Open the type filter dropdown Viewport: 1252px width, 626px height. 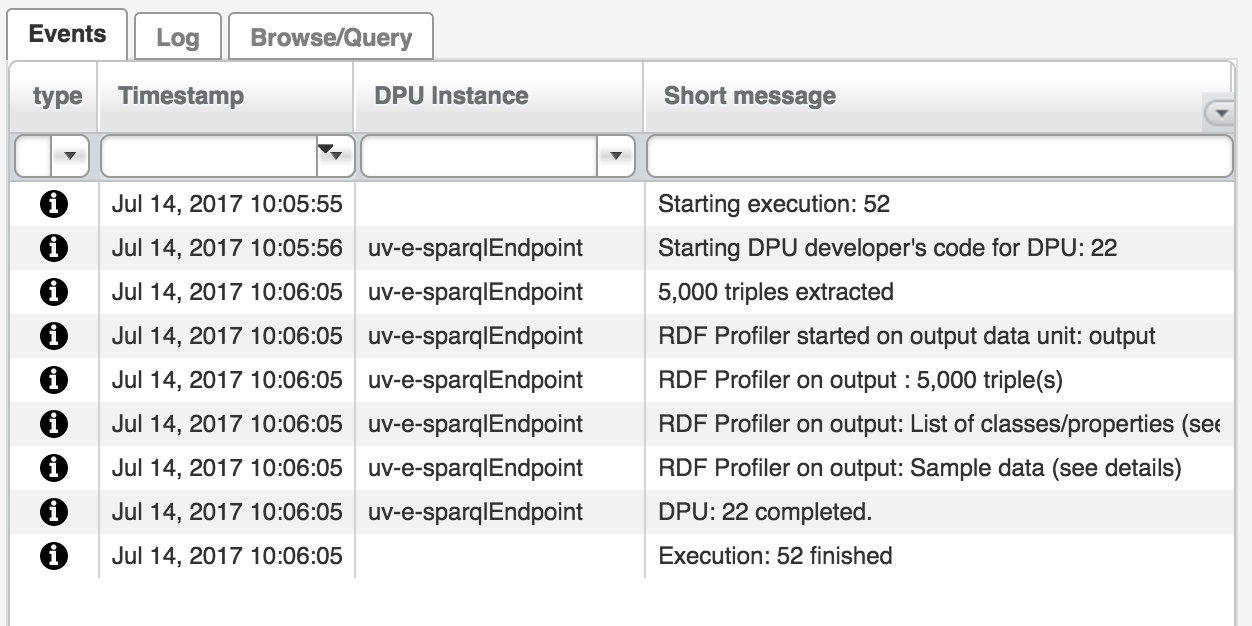[70, 156]
